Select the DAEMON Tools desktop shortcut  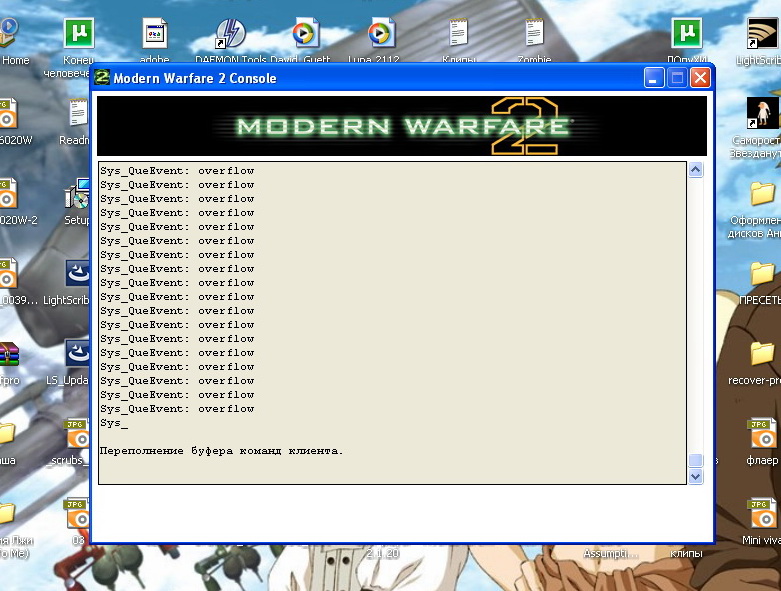(230, 33)
